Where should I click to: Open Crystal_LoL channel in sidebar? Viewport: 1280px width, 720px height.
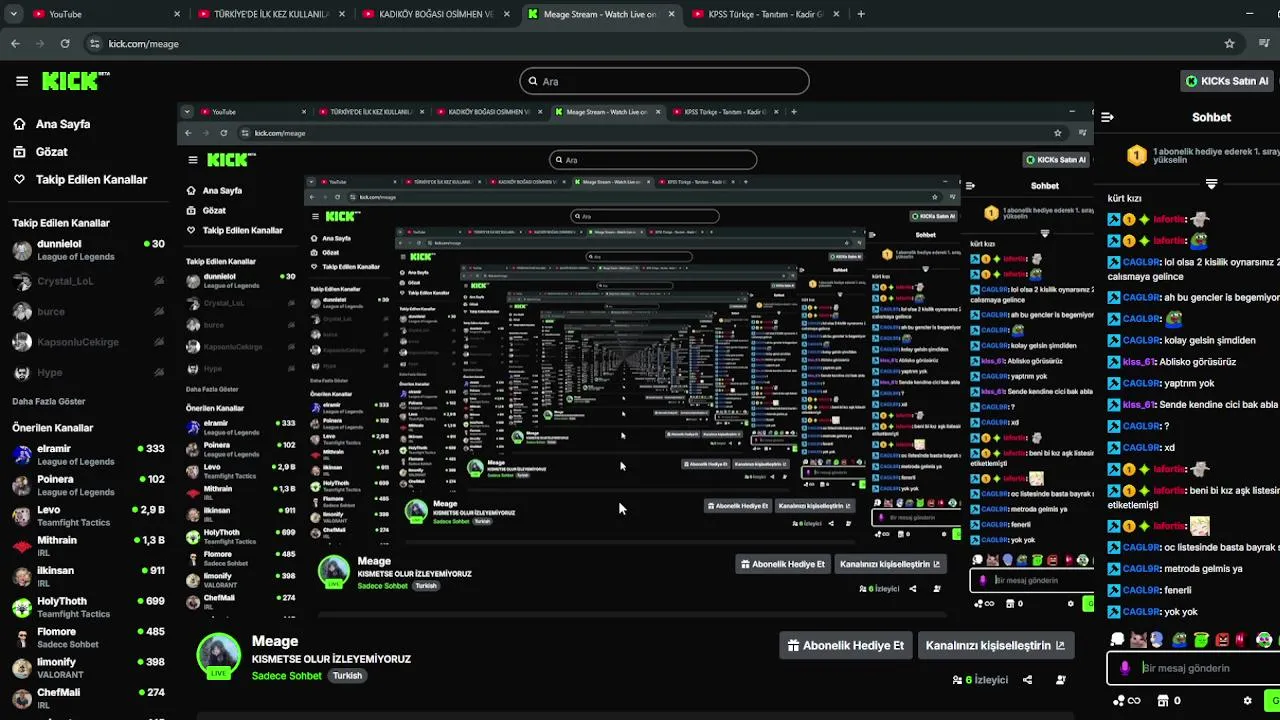click(x=88, y=281)
